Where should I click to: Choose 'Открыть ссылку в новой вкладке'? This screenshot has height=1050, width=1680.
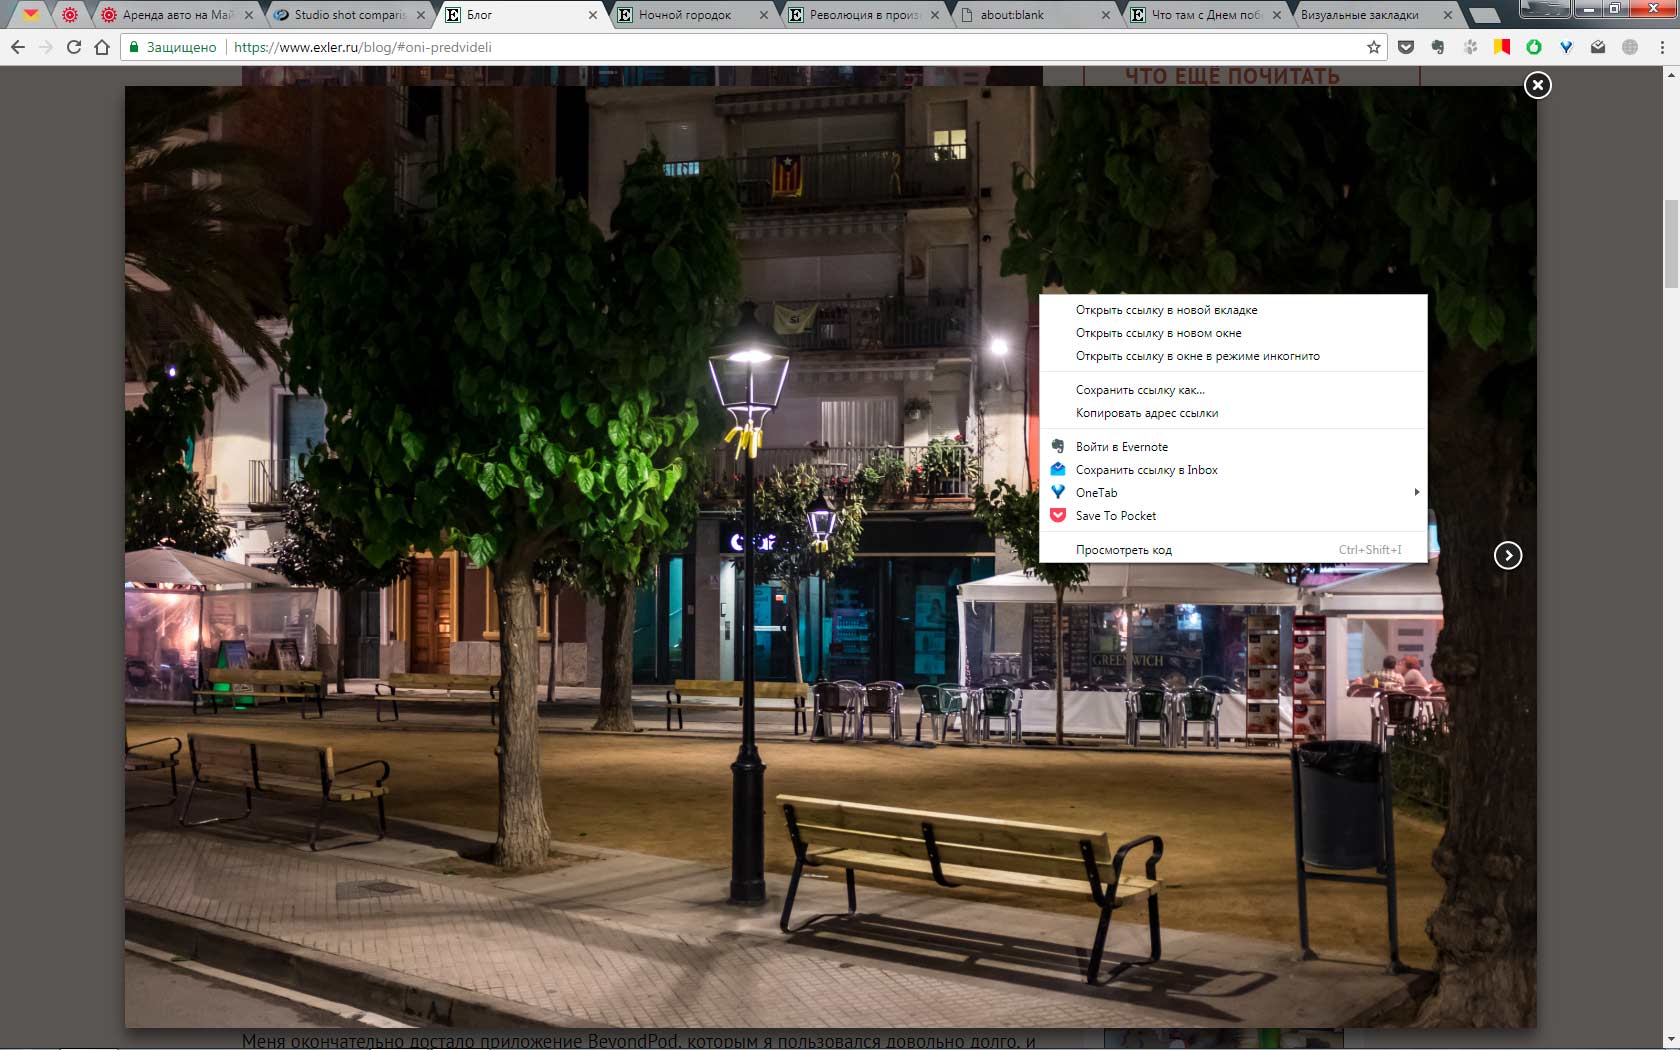pyautogui.click(x=1166, y=310)
